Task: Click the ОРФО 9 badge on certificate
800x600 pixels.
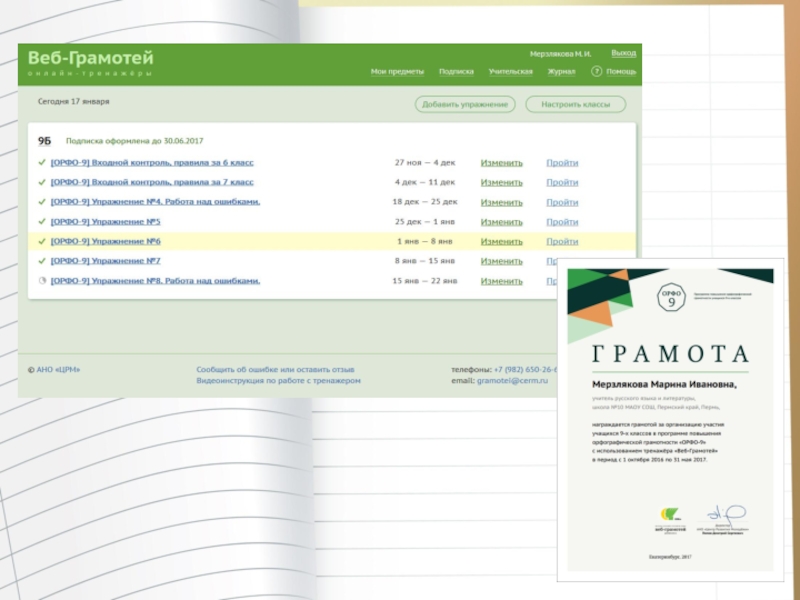Action: [671, 296]
